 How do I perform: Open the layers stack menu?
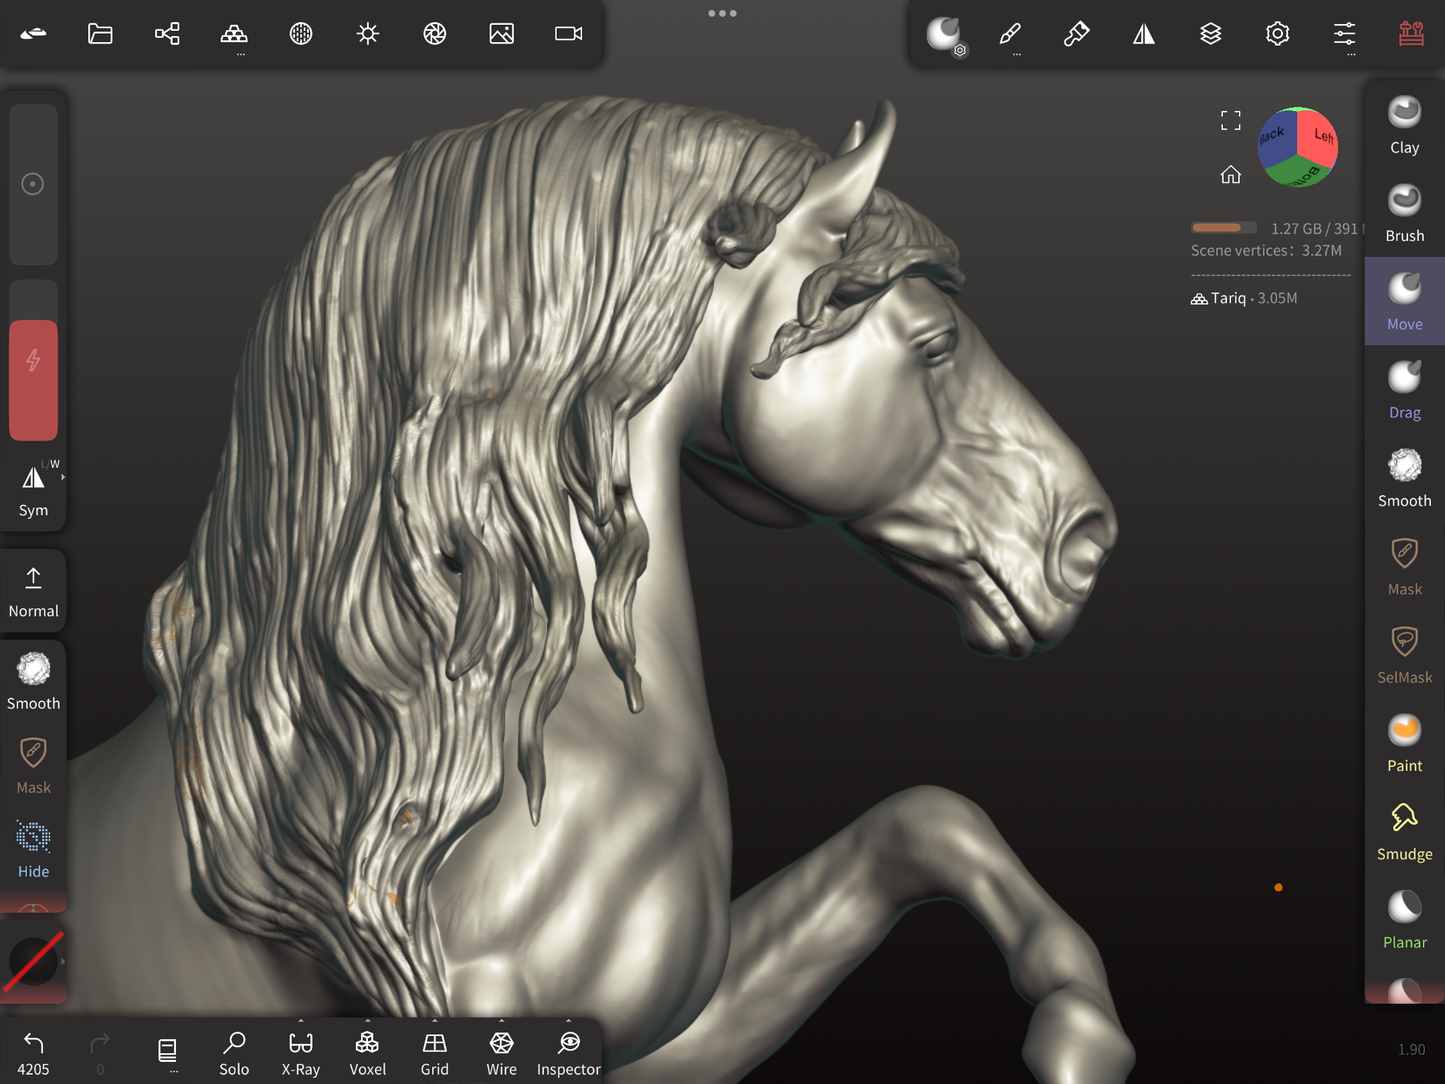click(1210, 34)
